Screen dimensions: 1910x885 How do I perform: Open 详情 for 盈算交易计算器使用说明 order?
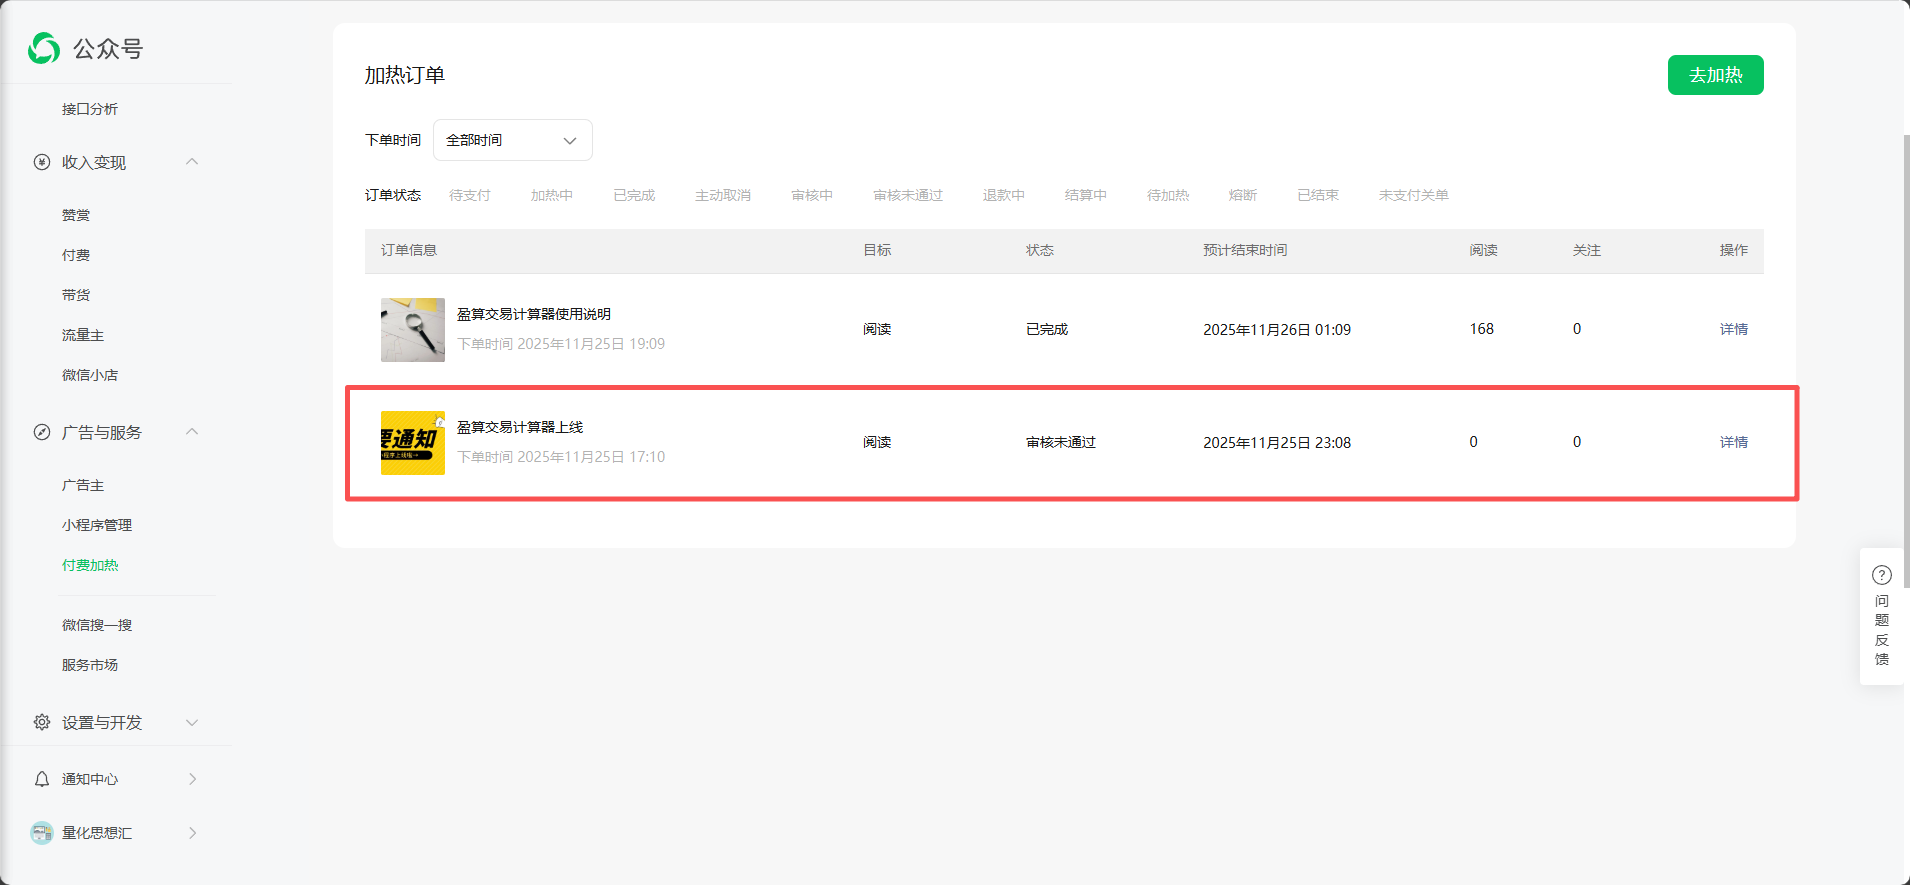(x=1733, y=329)
